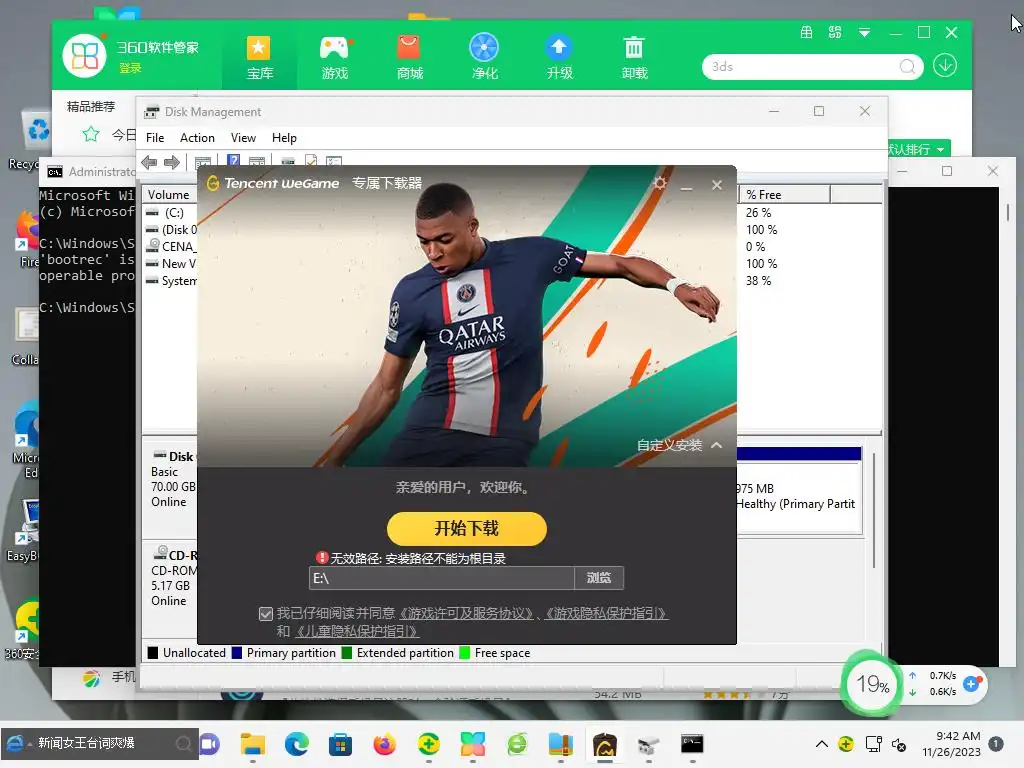Image resolution: width=1024 pixels, height=768 pixels.
Task: Open the Command Prompt taskbar icon
Action: point(692,744)
